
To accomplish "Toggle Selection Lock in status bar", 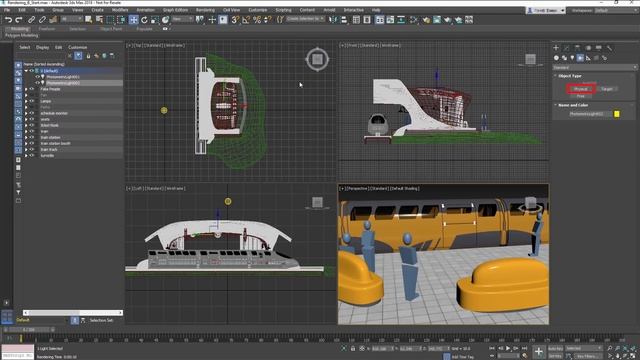I will tap(353, 349).
